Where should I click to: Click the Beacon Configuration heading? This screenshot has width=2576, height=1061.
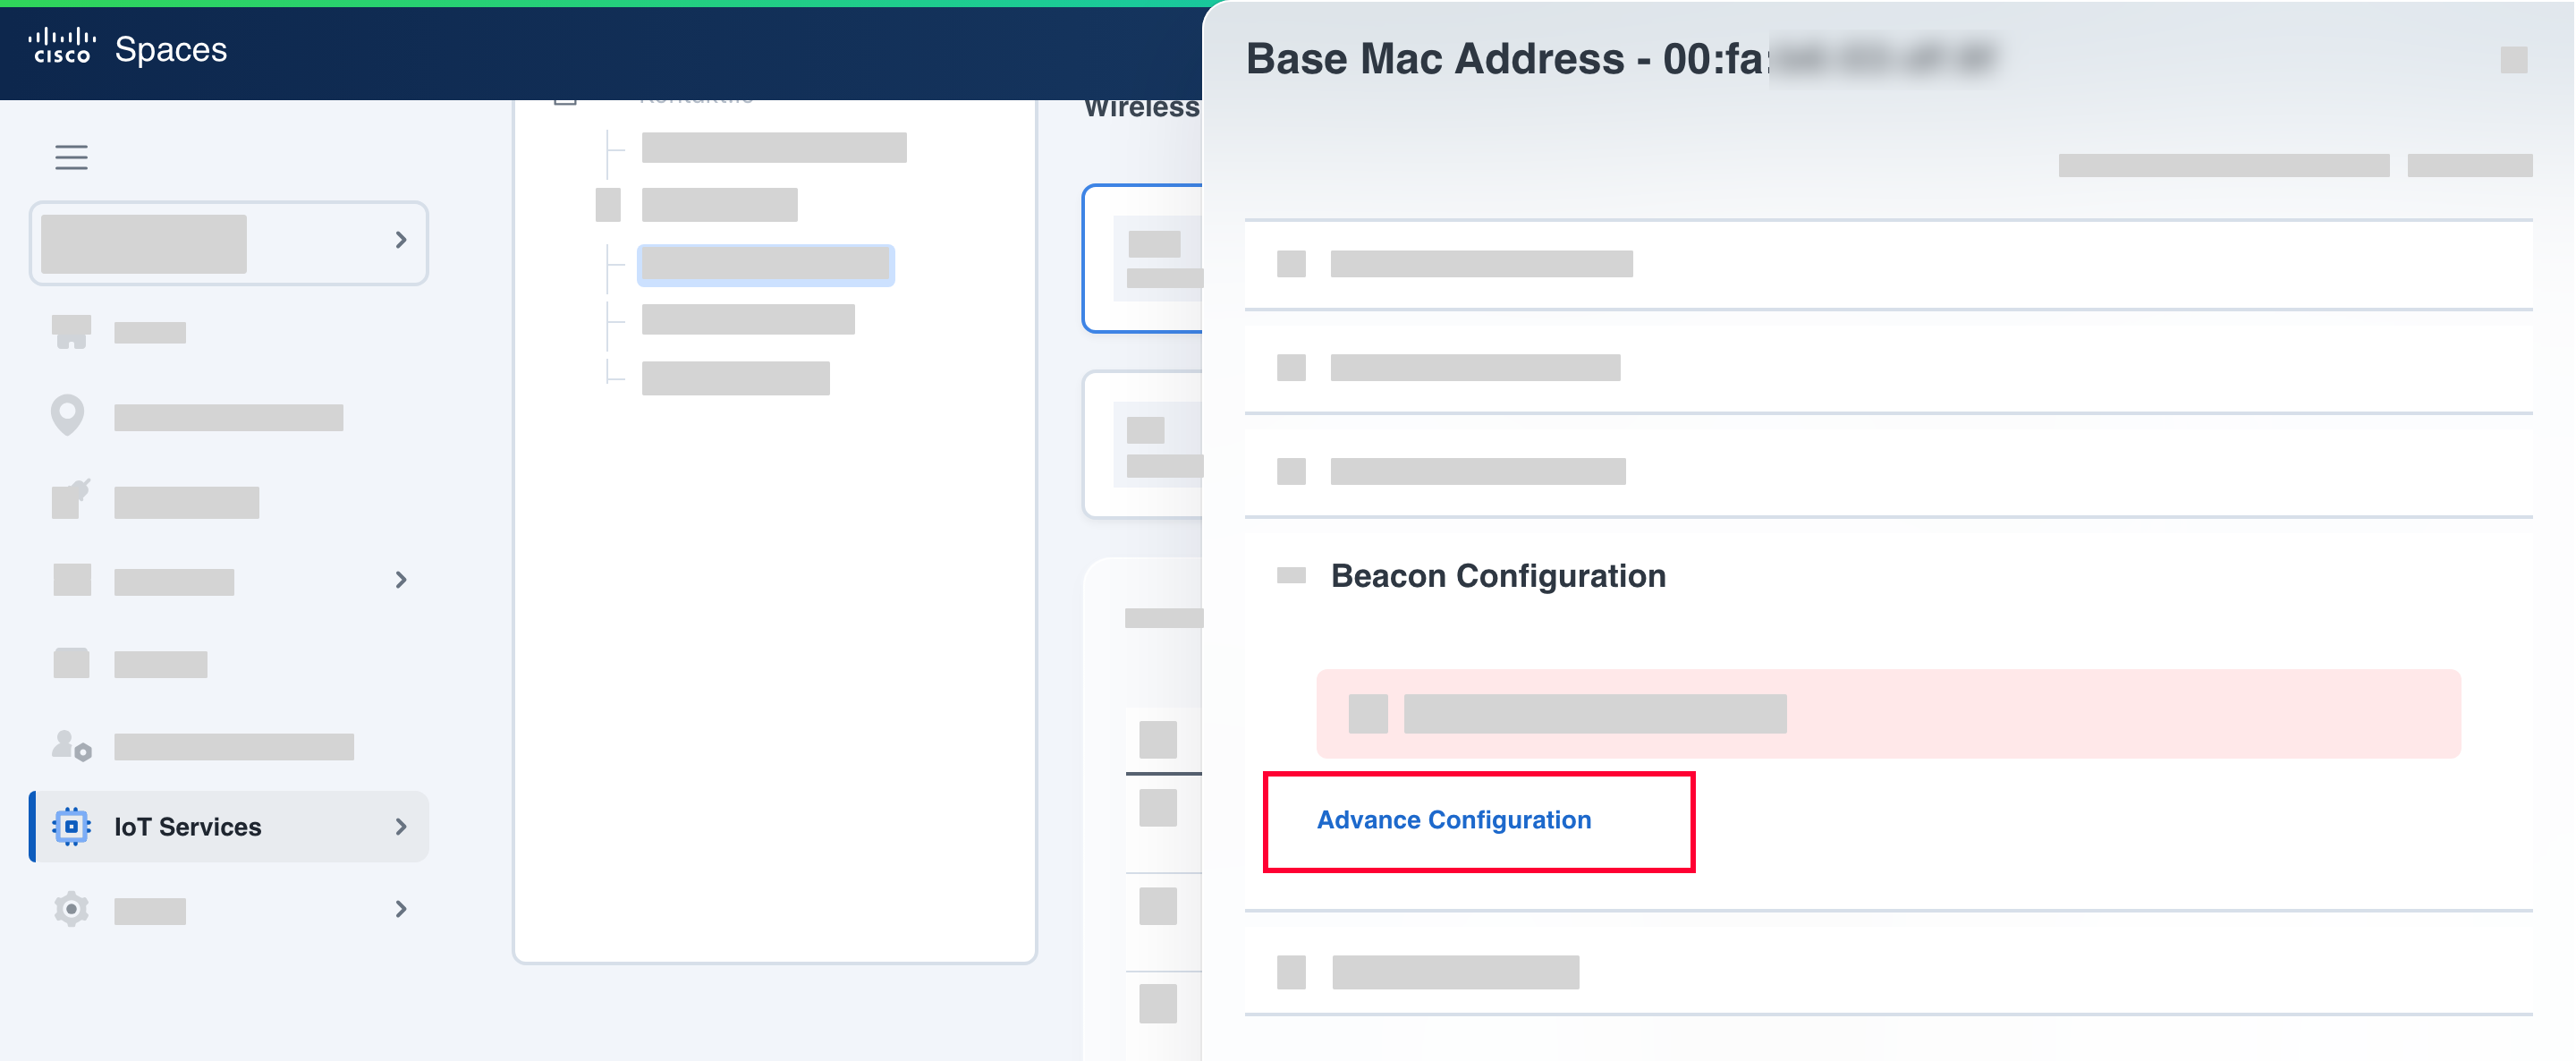point(1498,575)
